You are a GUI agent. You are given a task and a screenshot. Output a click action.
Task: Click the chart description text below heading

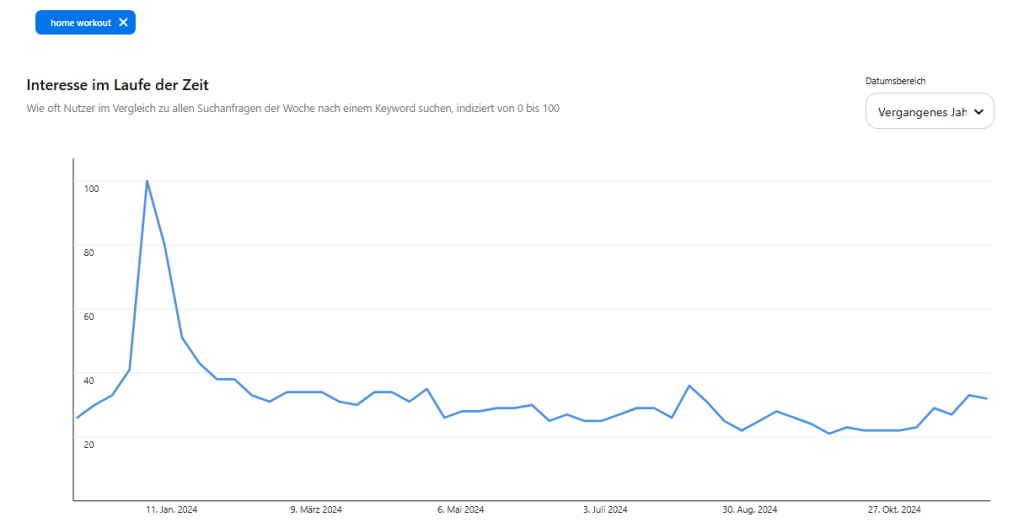point(292,107)
